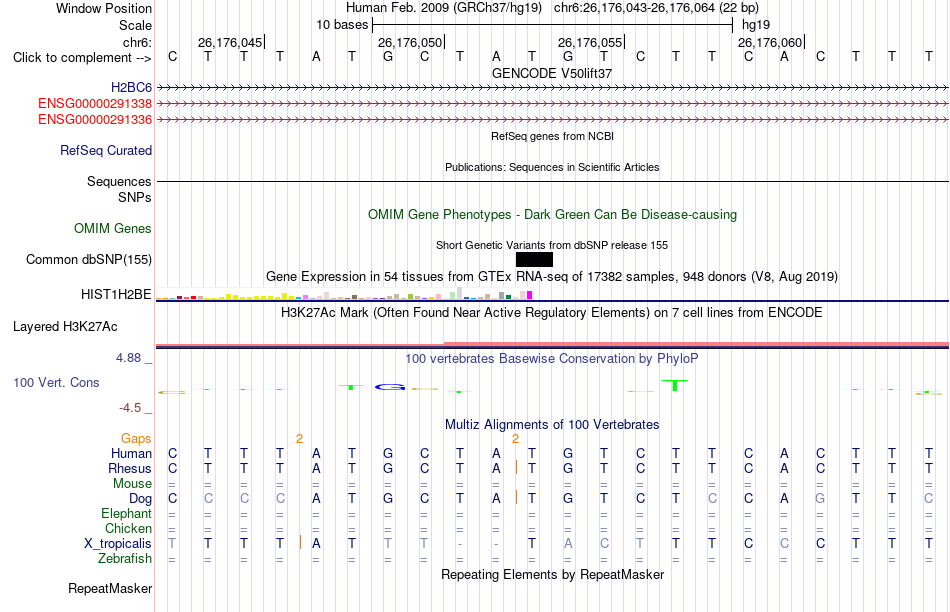Click '100 vertebrates Basewise Conservation by PhyloP' title
The image size is (950, 612).
coord(552,359)
